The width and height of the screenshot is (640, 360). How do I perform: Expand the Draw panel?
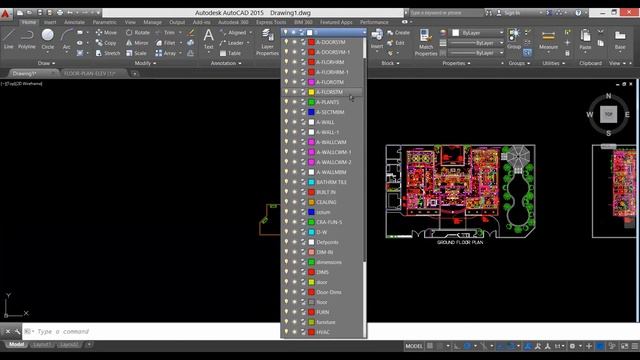(46, 63)
